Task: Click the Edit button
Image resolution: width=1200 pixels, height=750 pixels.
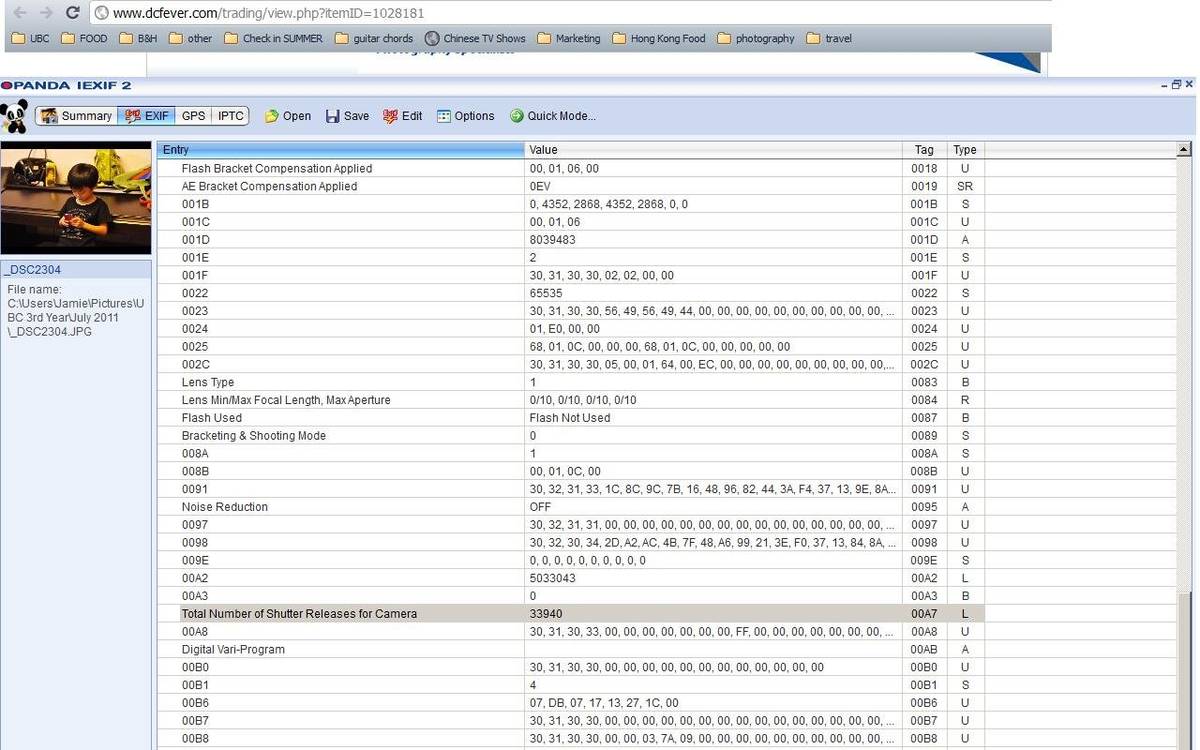Action: tap(402, 116)
